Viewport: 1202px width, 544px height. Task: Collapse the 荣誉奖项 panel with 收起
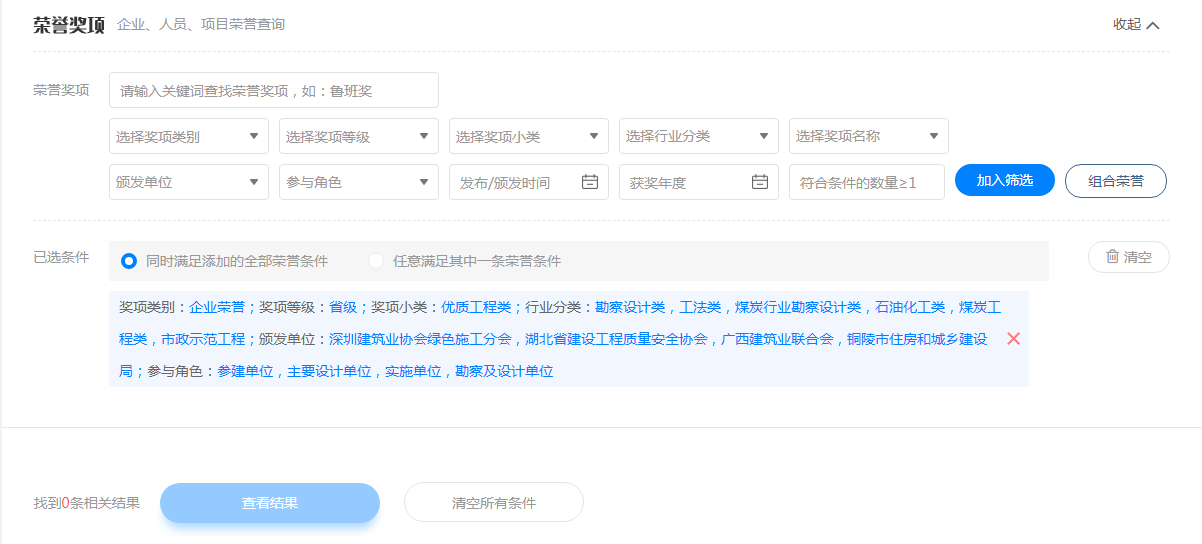click(x=1136, y=24)
